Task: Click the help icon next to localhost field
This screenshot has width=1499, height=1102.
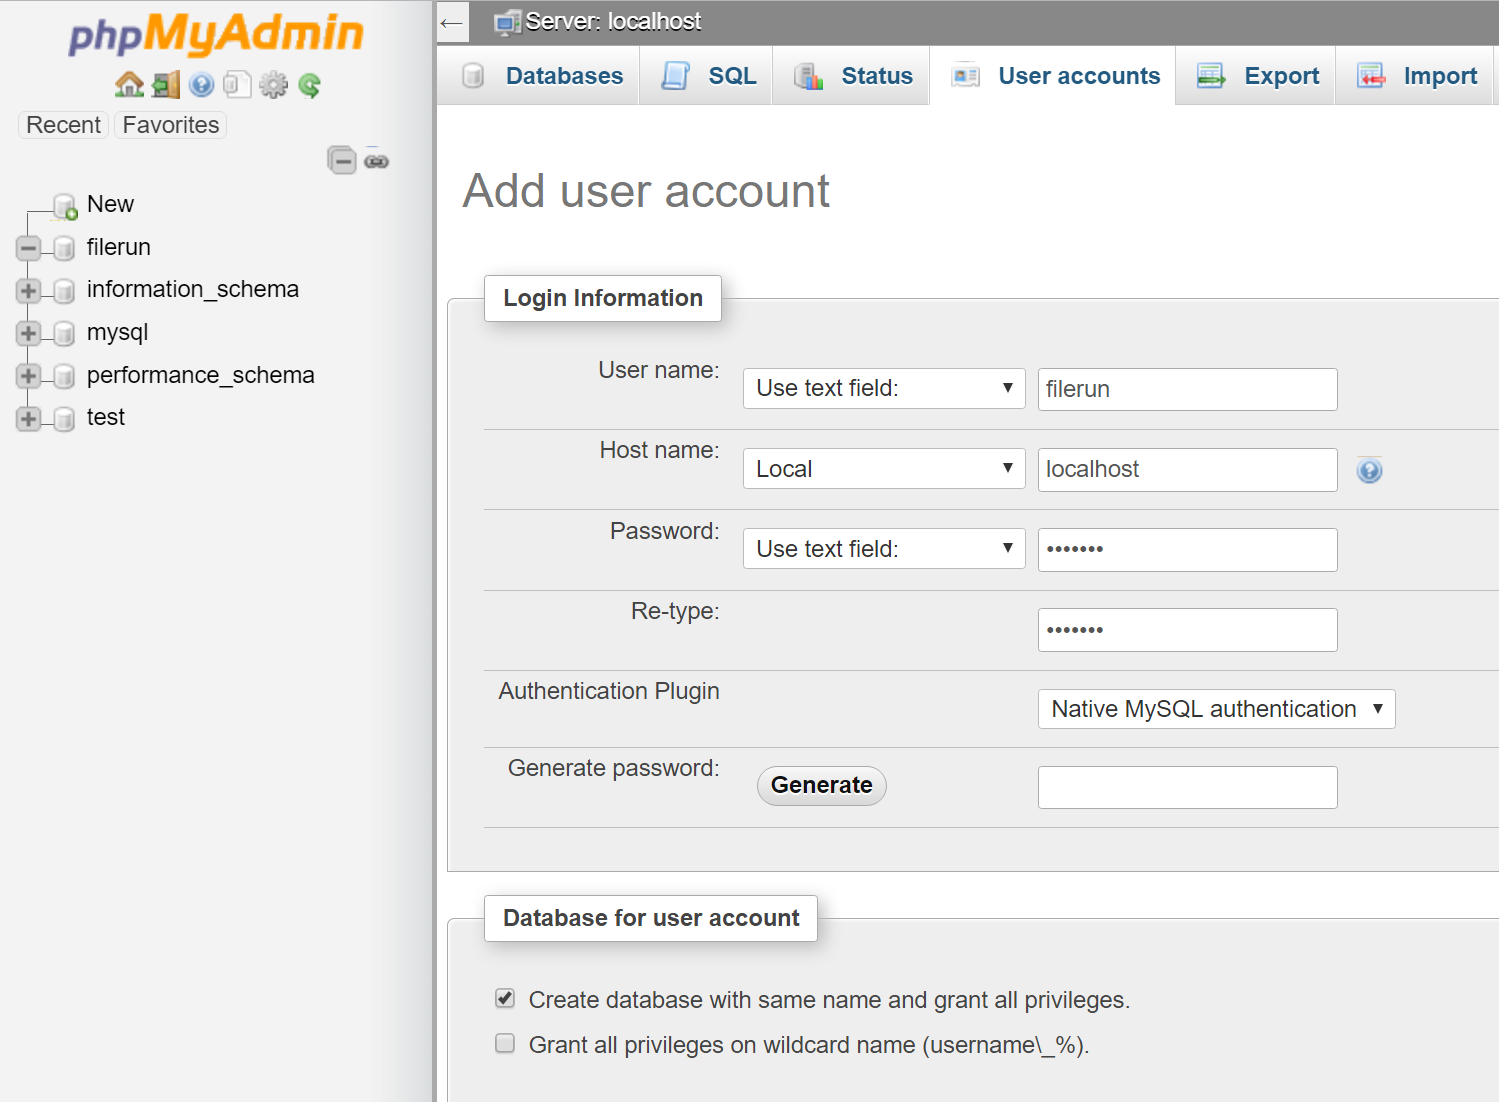Action: pyautogui.click(x=1369, y=470)
